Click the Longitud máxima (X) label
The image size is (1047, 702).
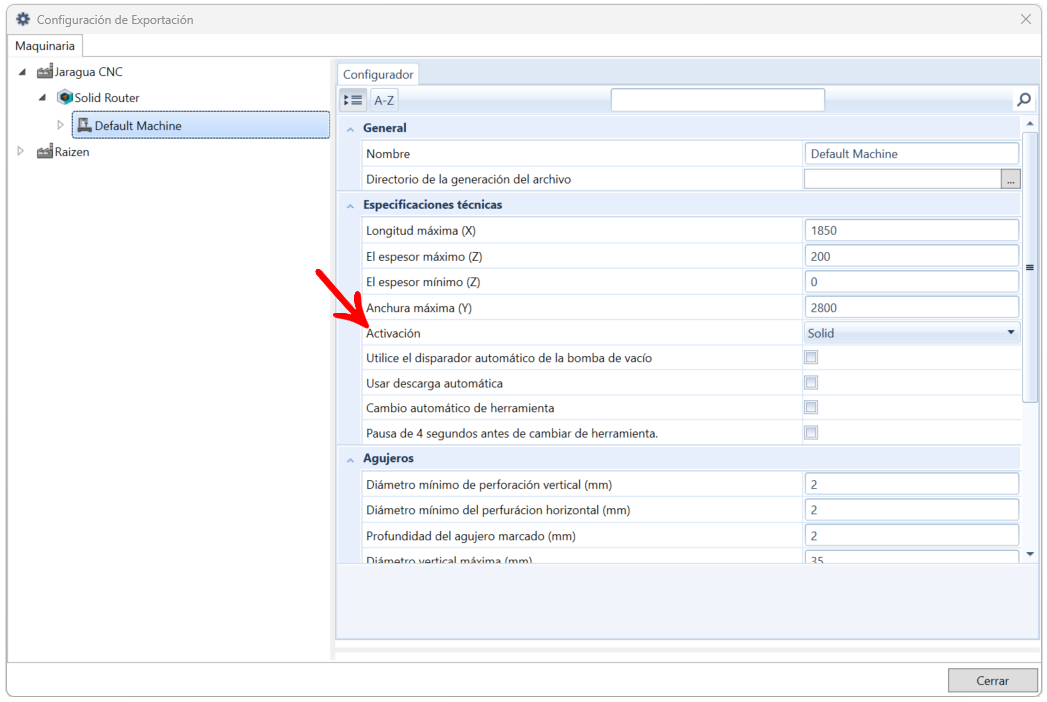coord(421,230)
